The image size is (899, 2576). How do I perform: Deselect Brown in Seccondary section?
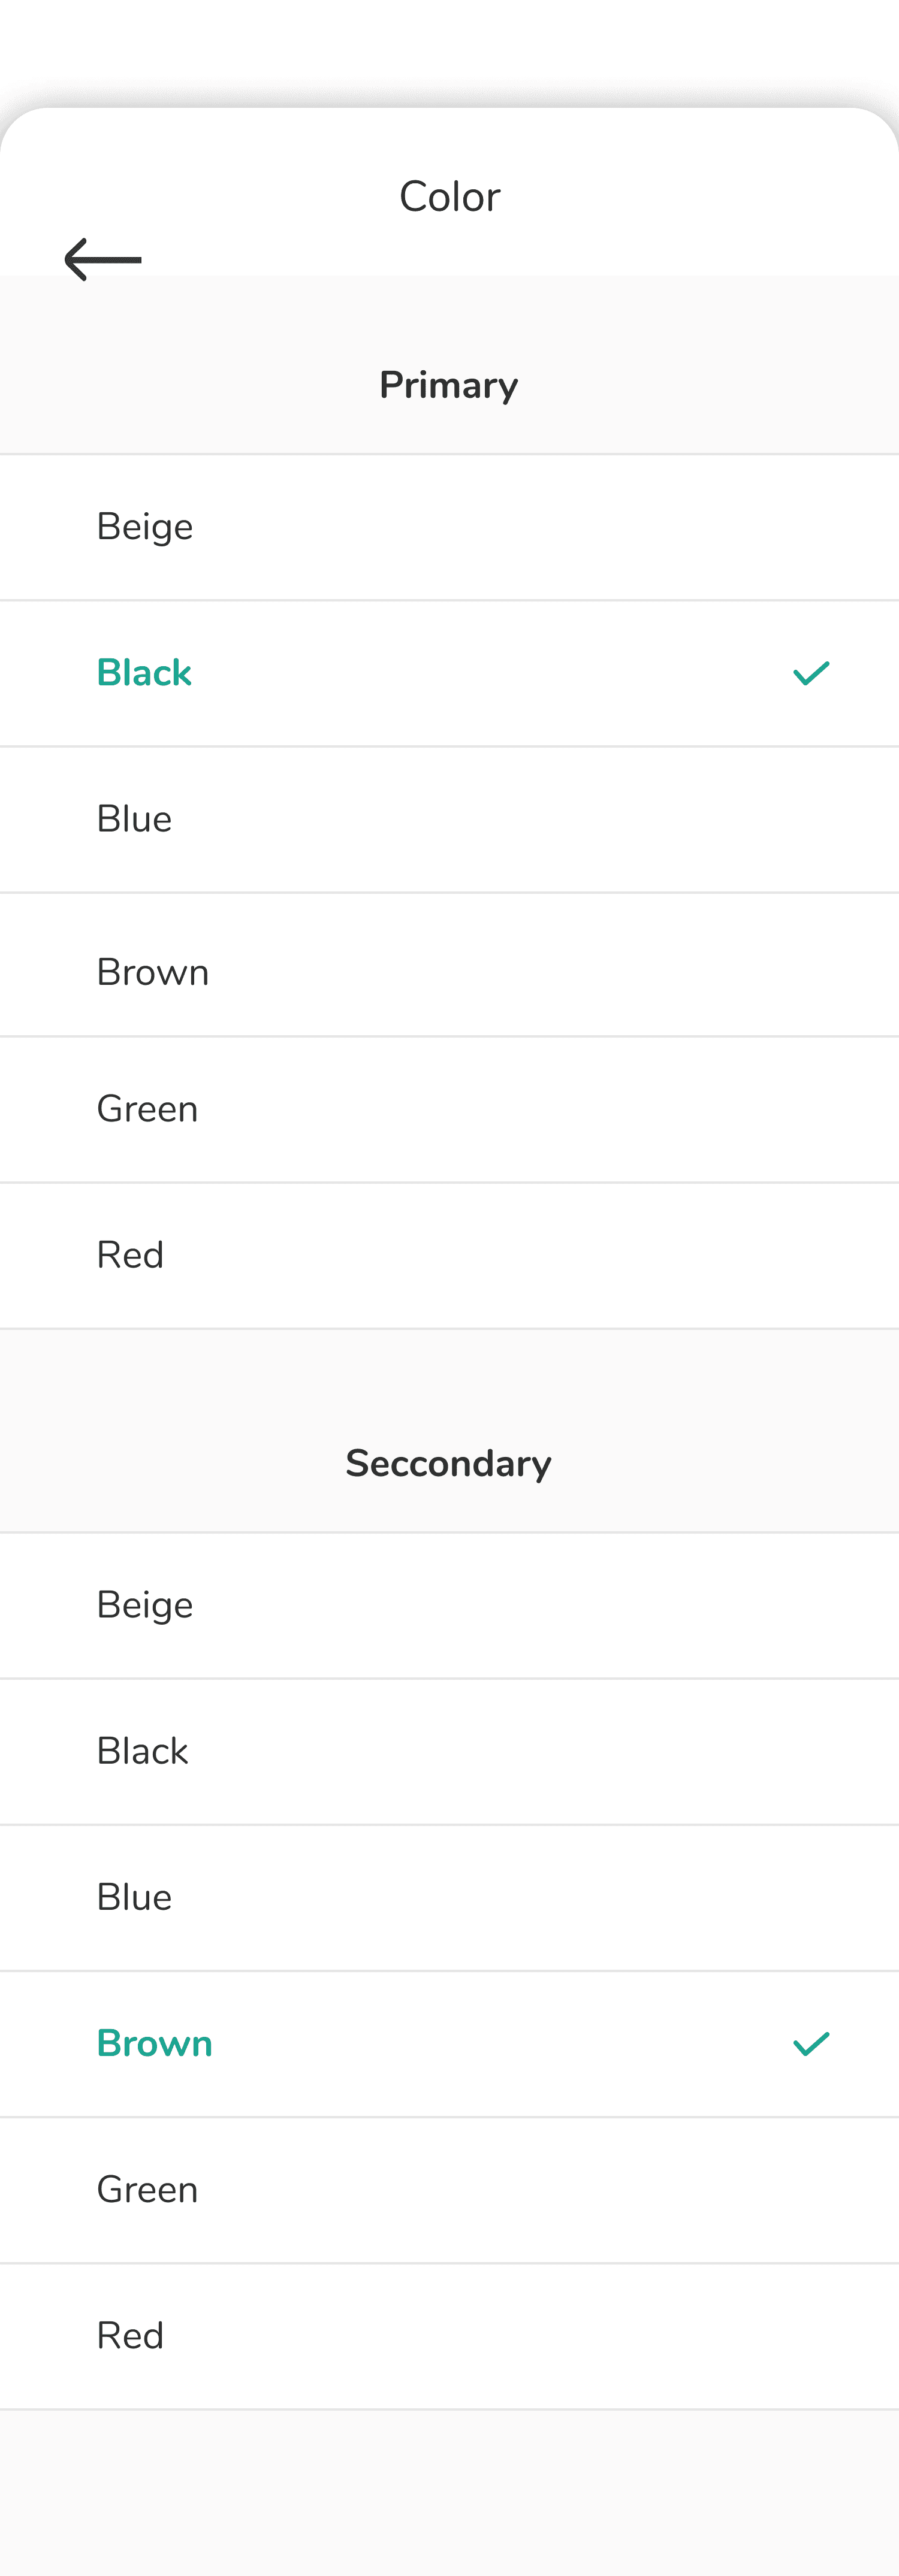(x=155, y=2043)
